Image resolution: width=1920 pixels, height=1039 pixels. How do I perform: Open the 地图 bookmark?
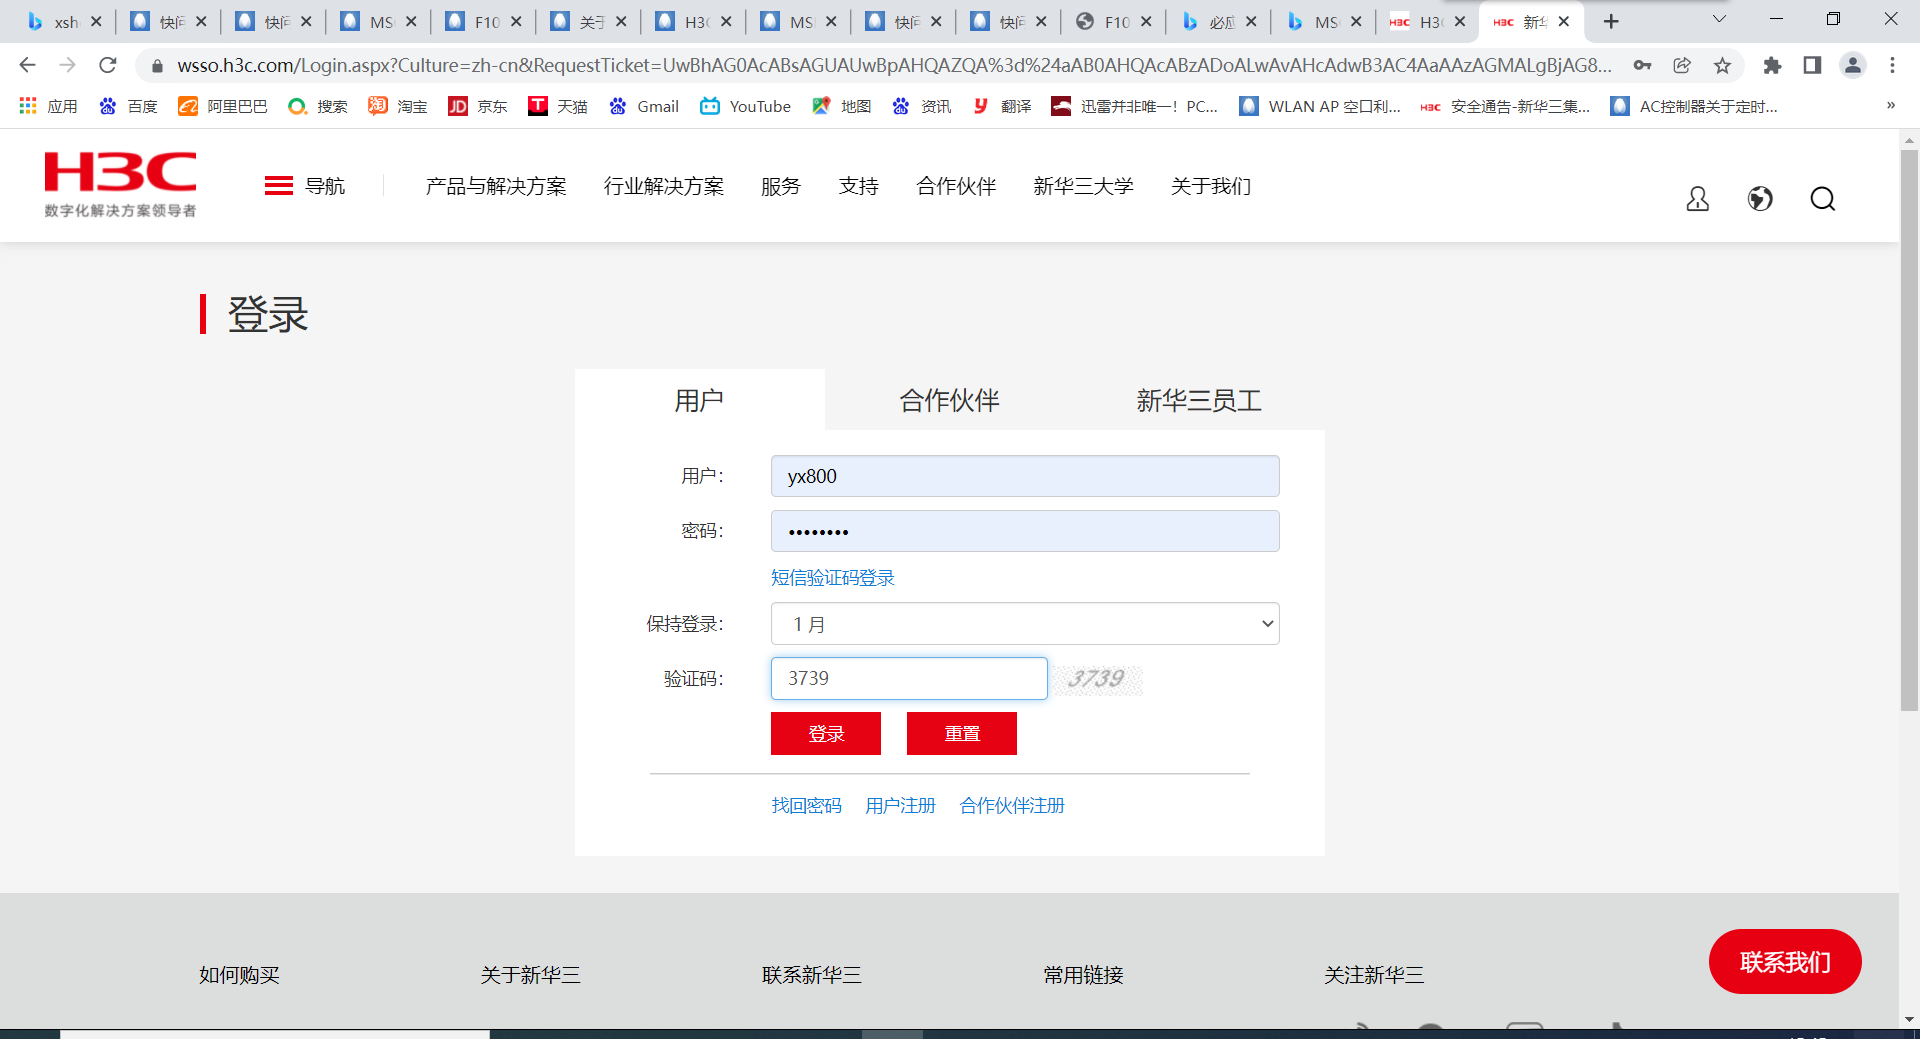(841, 106)
